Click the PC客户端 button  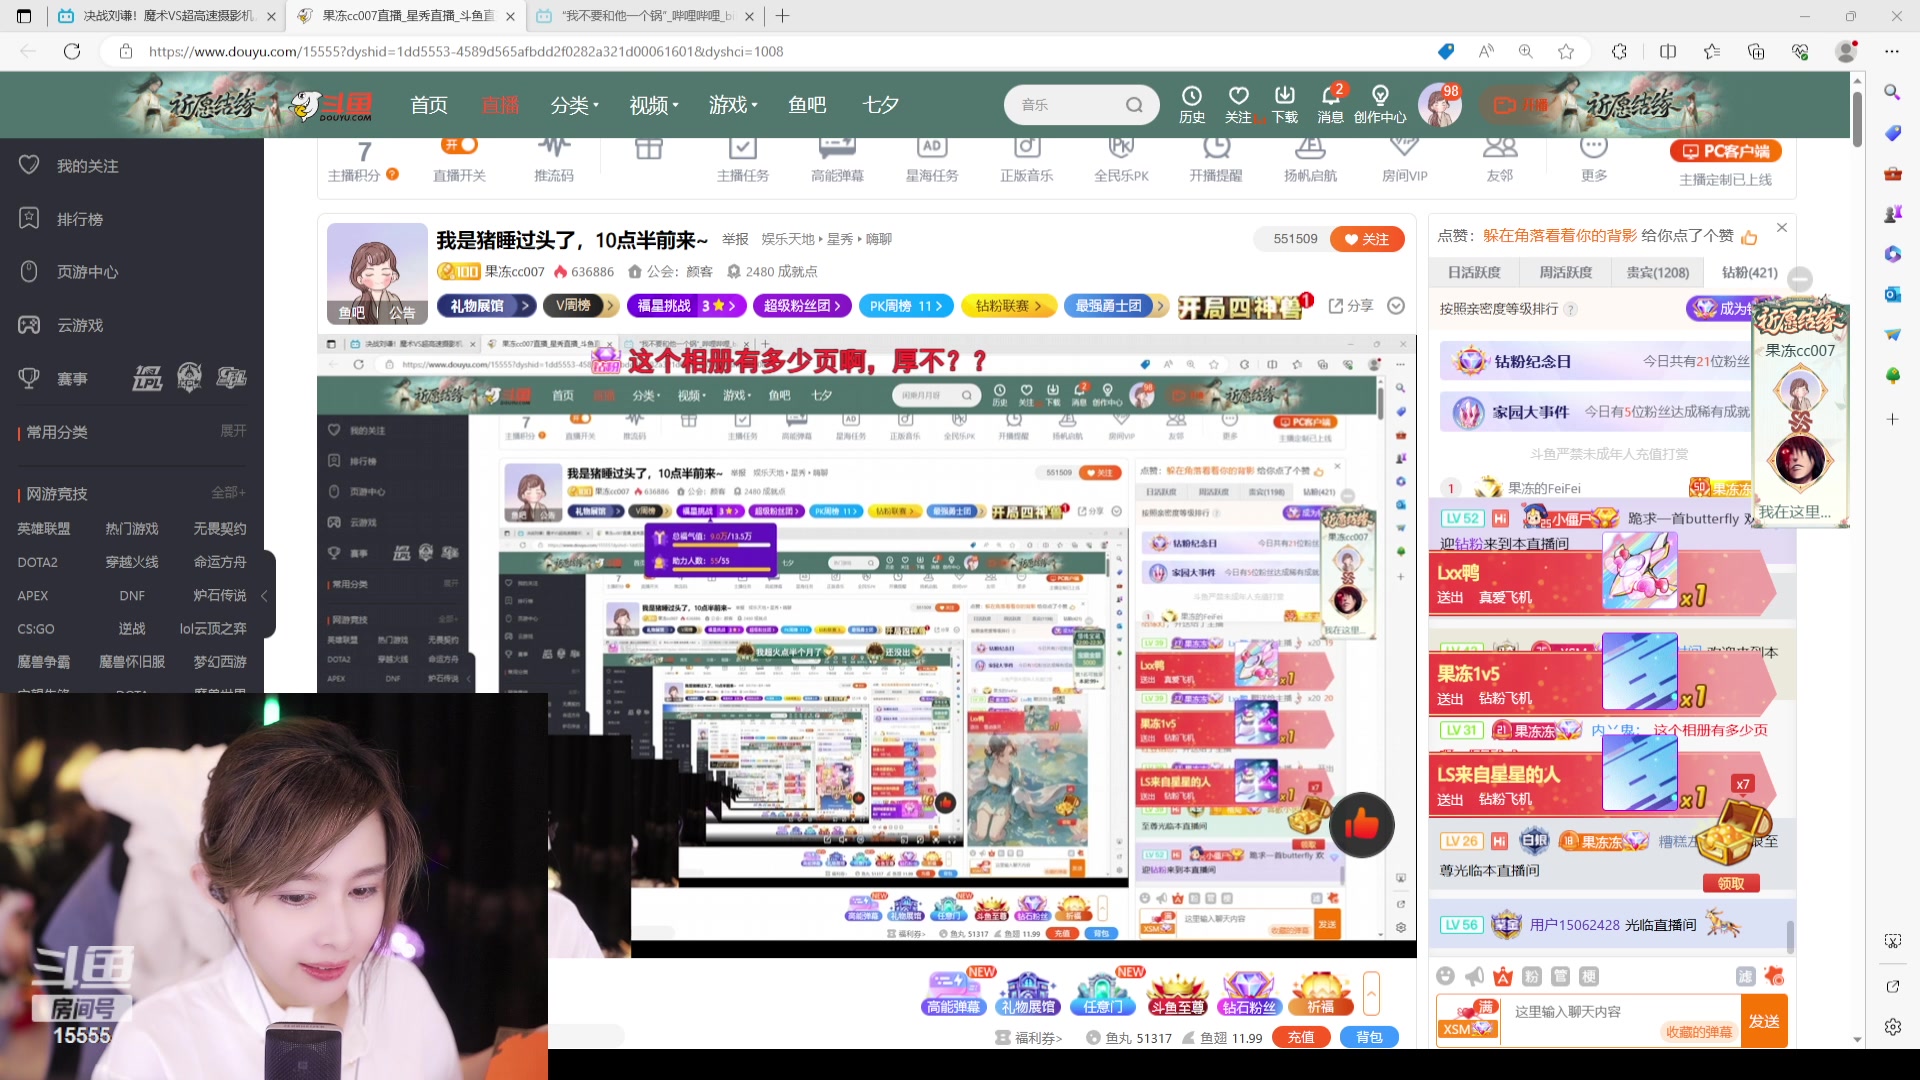point(1726,151)
